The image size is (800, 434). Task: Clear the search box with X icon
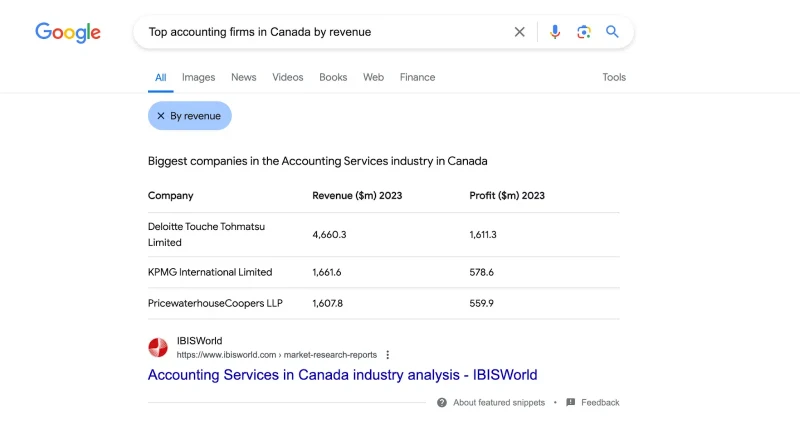[519, 32]
